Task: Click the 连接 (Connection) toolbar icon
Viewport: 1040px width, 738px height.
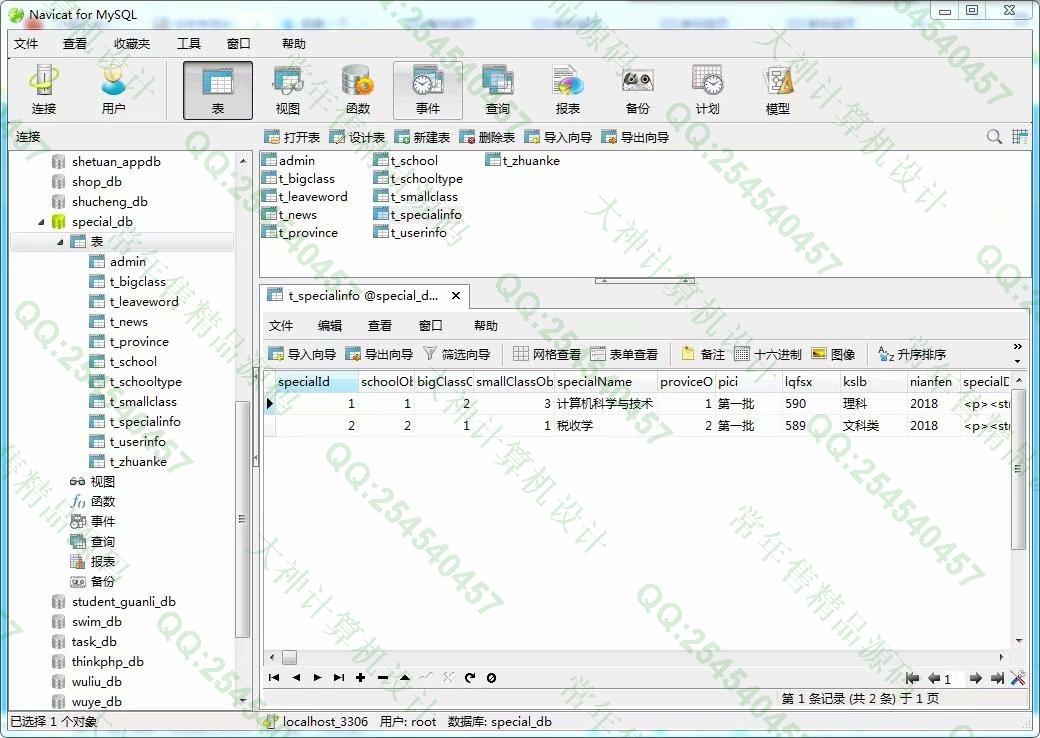Action: tap(44, 90)
